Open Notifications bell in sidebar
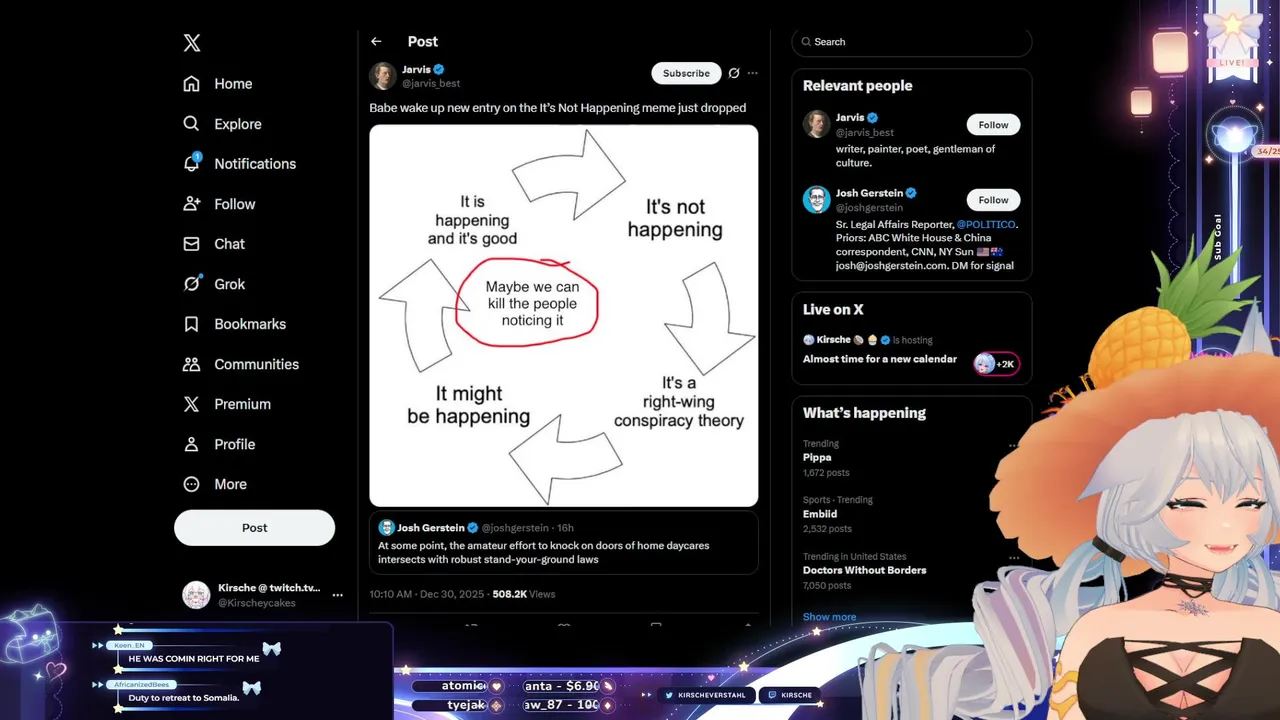This screenshot has width=1280, height=720. (192, 163)
